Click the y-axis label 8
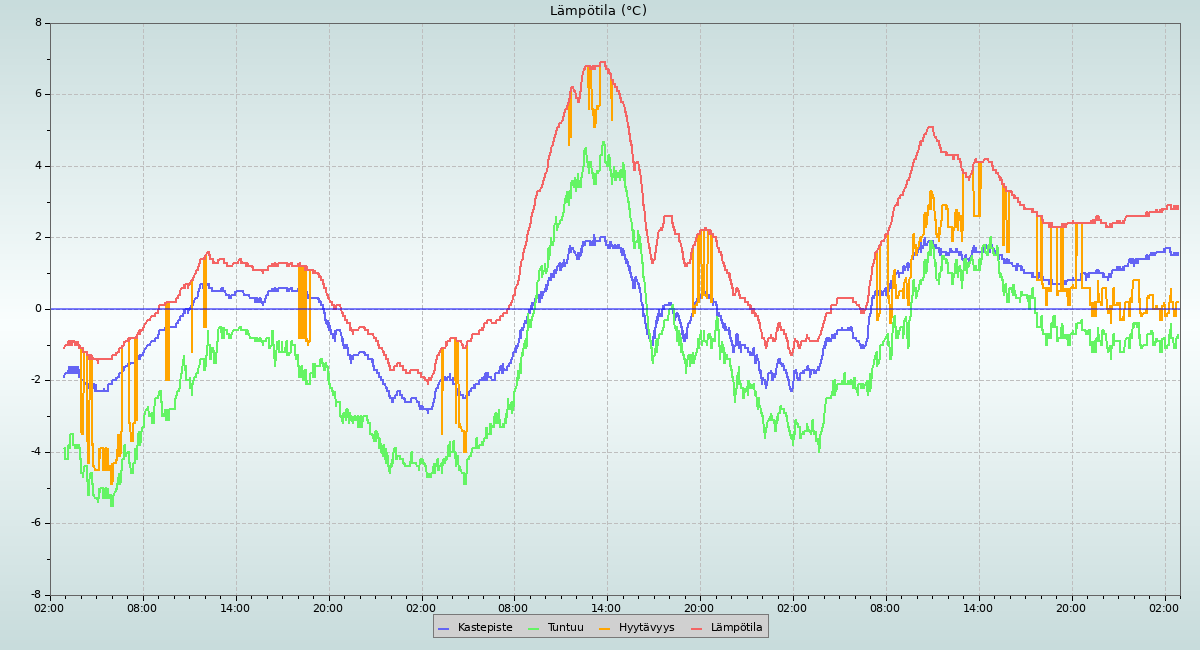The image size is (1200, 650). [38, 23]
